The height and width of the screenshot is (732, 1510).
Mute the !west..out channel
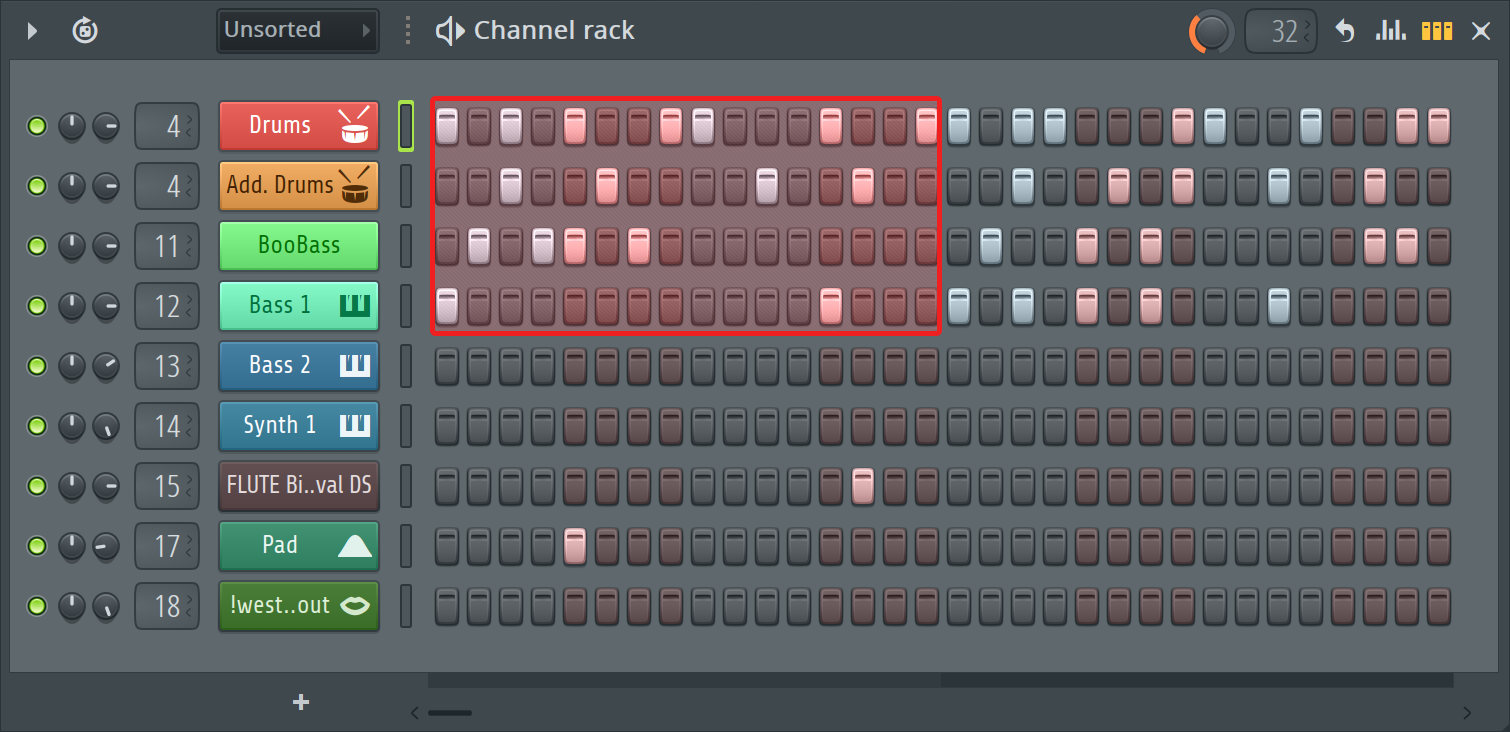tap(37, 606)
